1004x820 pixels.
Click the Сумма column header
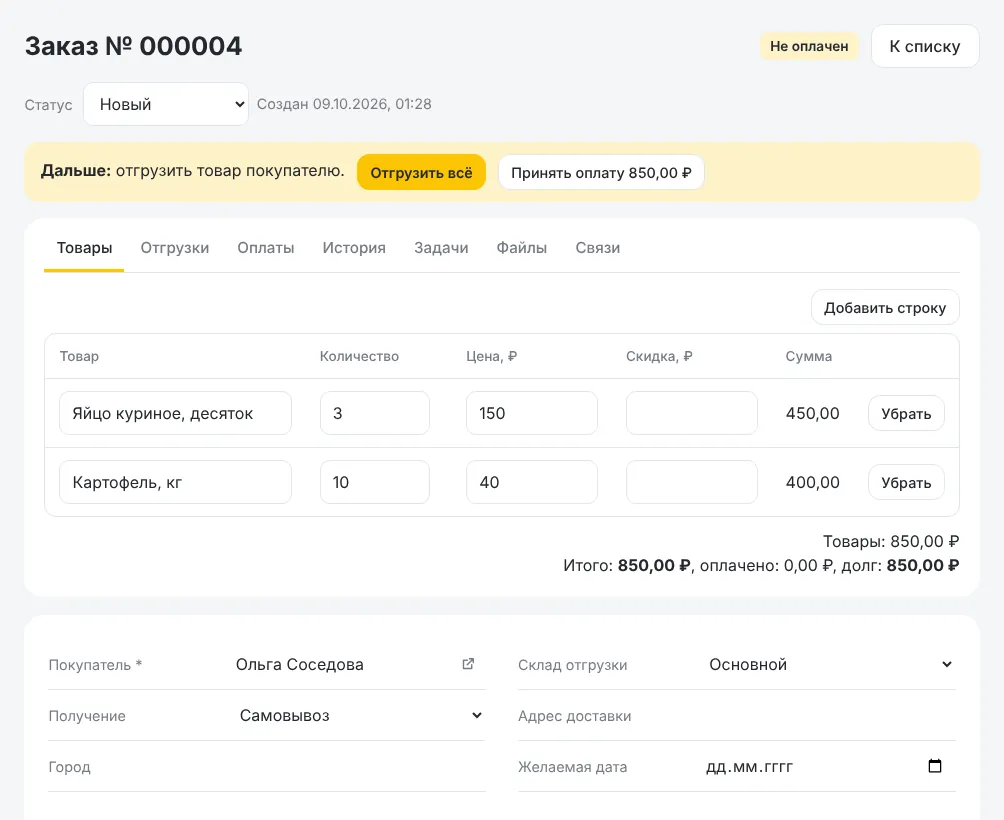pyautogui.click(x=809, y=356)
